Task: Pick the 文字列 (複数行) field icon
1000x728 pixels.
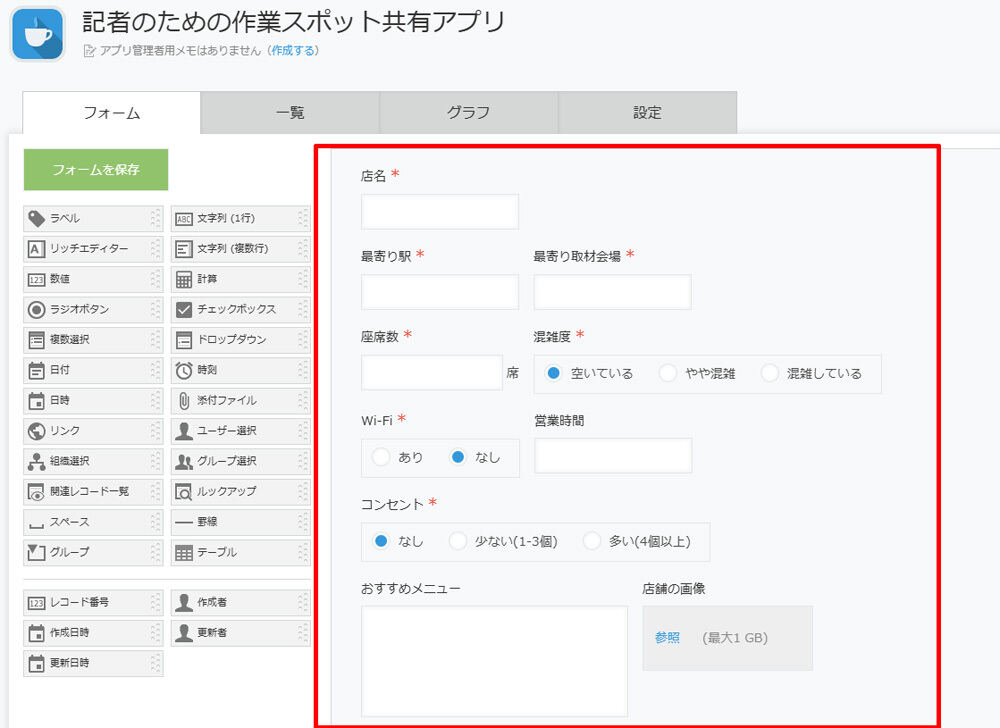Action: 184,249
